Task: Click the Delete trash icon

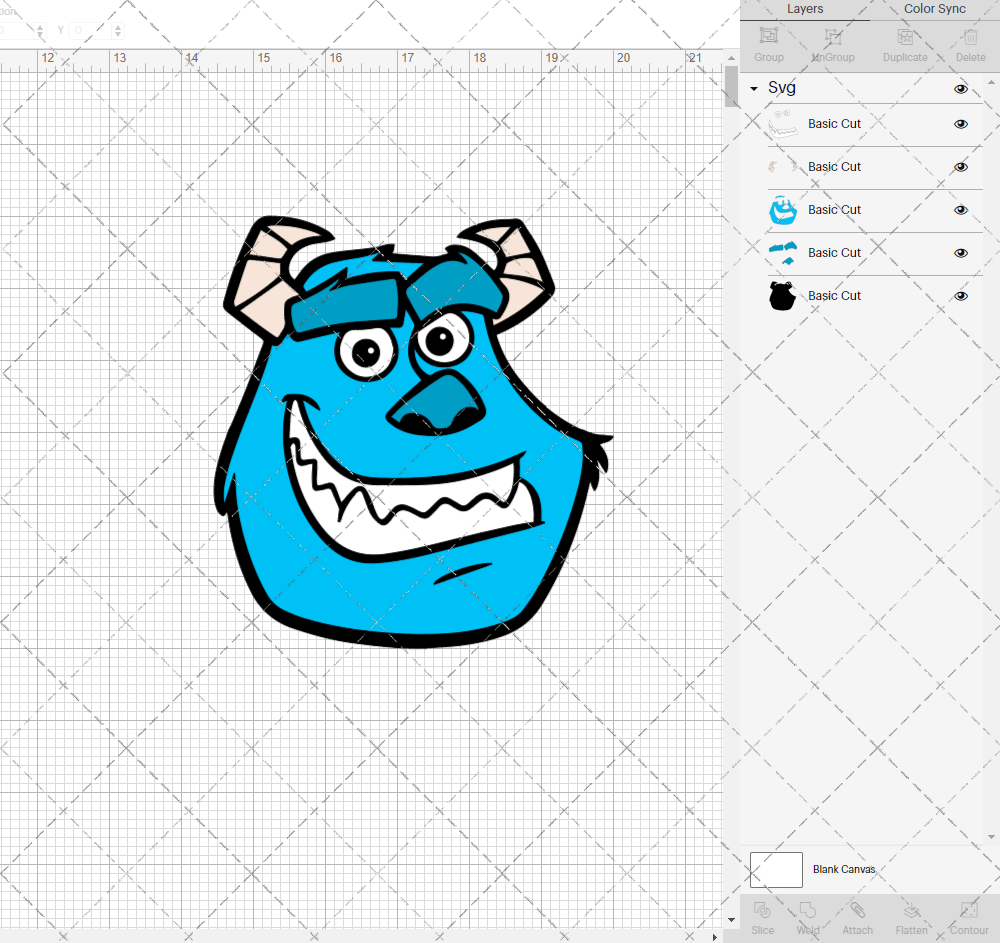Action: click(x=970, y=36)
